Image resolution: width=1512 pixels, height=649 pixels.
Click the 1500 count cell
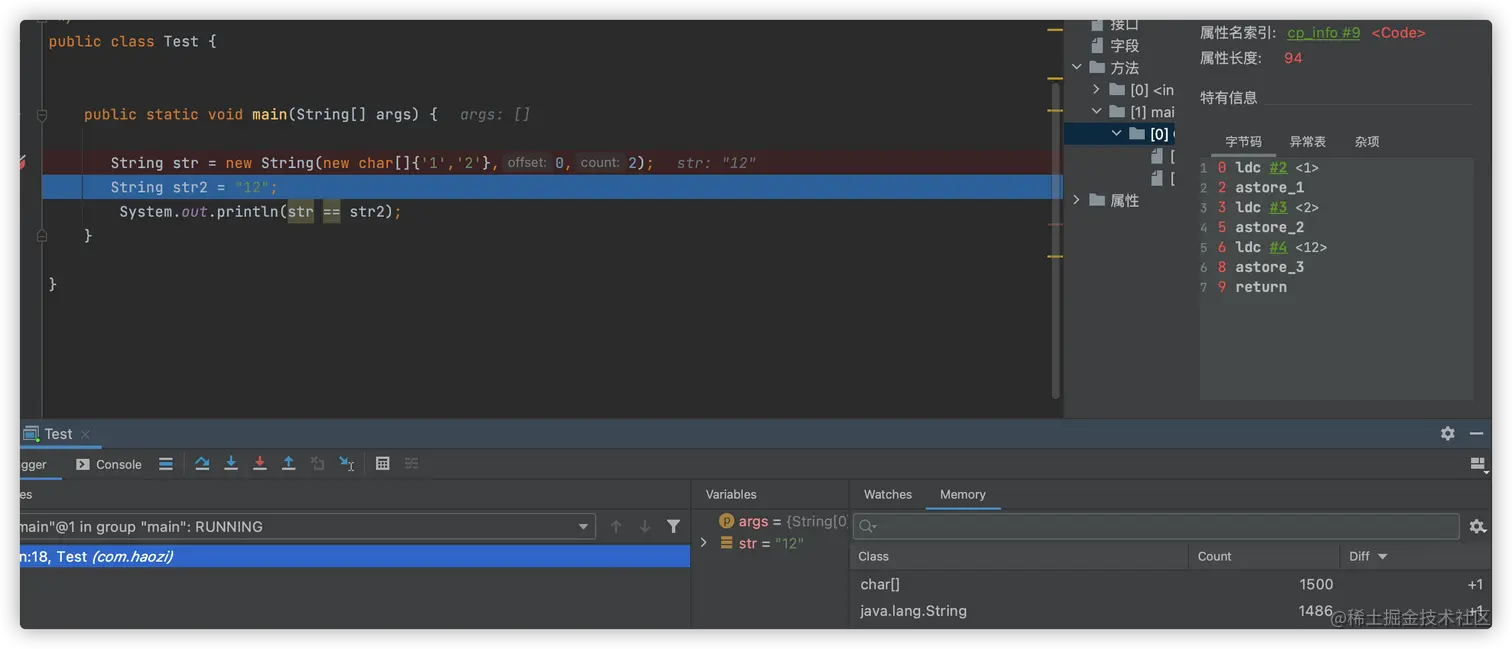tap(1316, 584)
